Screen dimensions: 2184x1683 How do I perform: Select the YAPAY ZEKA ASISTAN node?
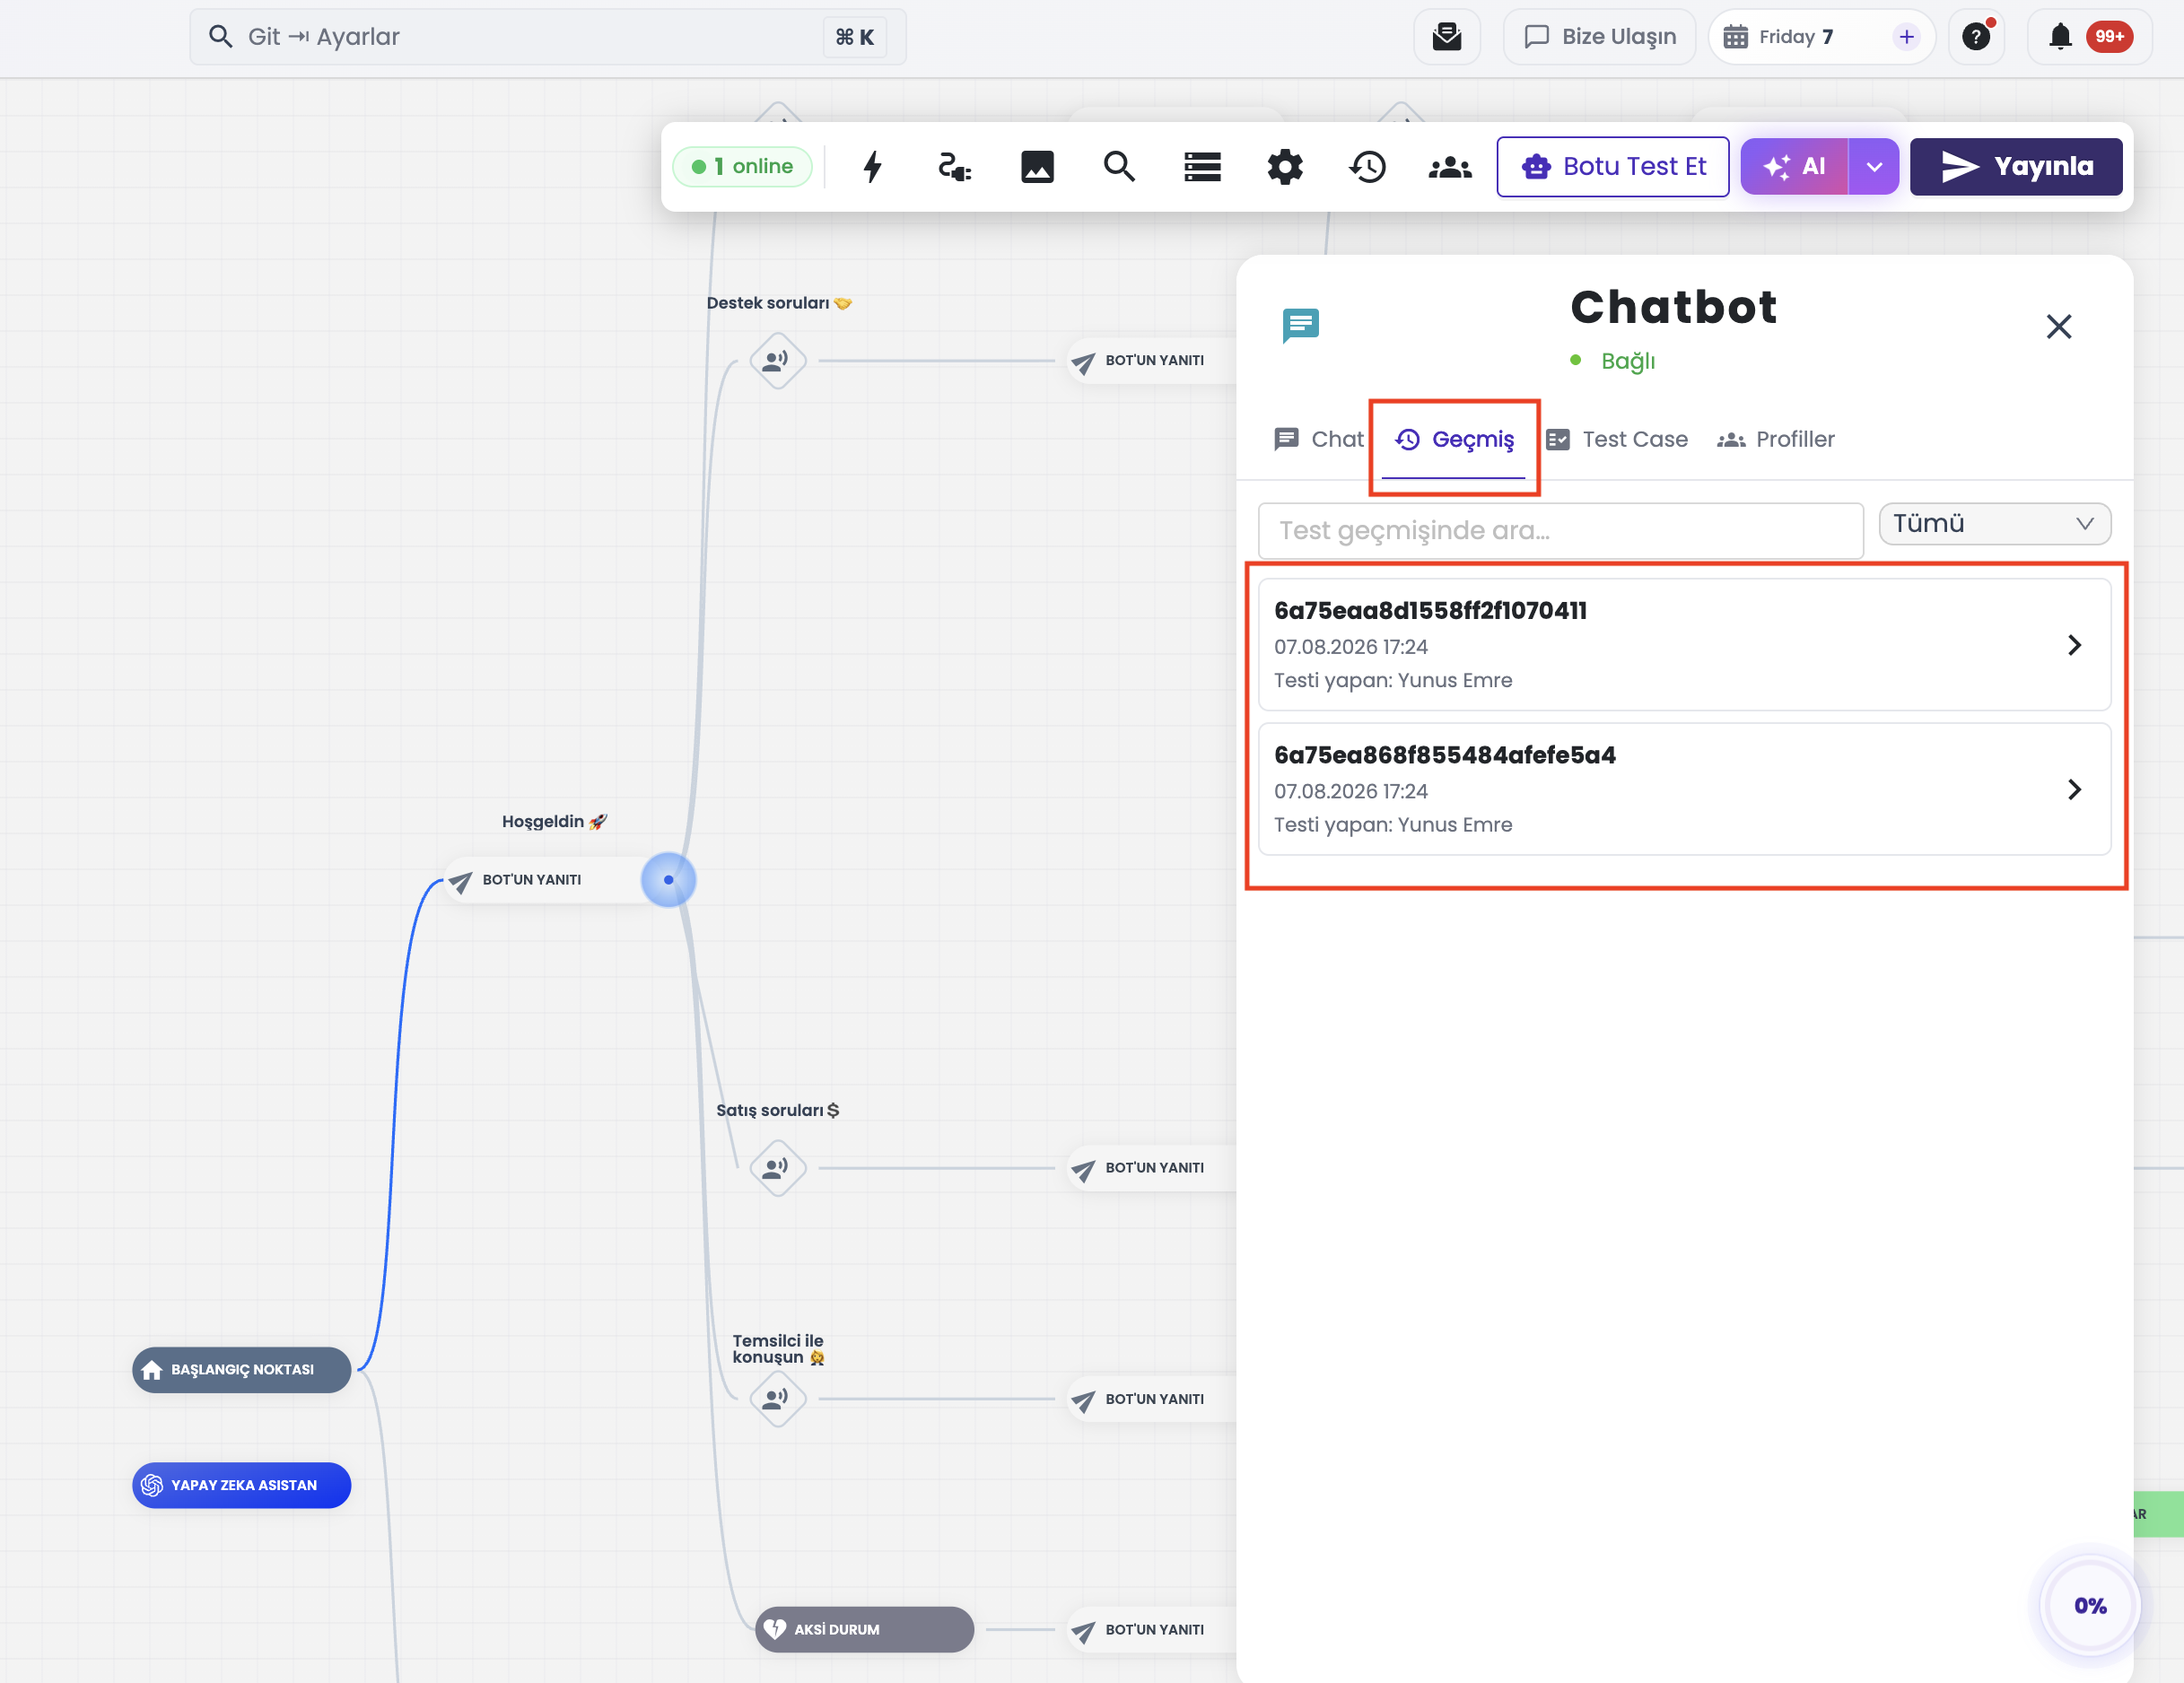(241, 1485)
